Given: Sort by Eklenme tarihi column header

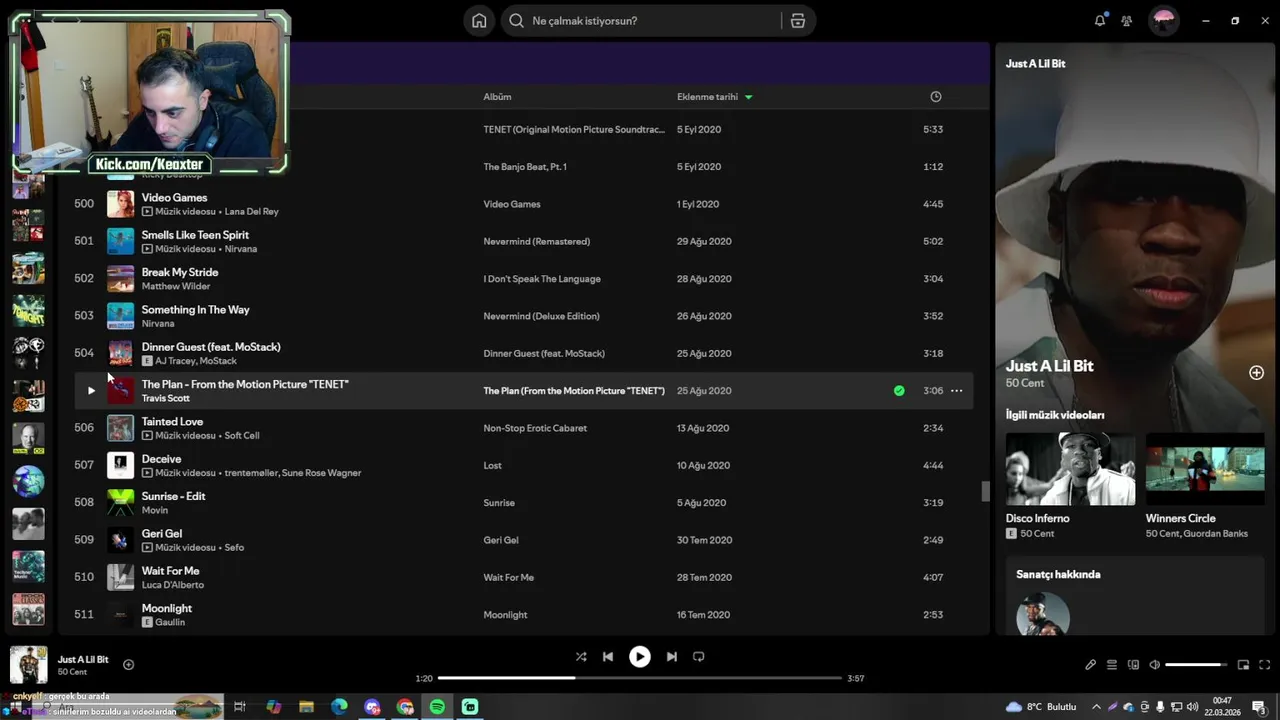Looking at the screenshot, I should (707, 97).
